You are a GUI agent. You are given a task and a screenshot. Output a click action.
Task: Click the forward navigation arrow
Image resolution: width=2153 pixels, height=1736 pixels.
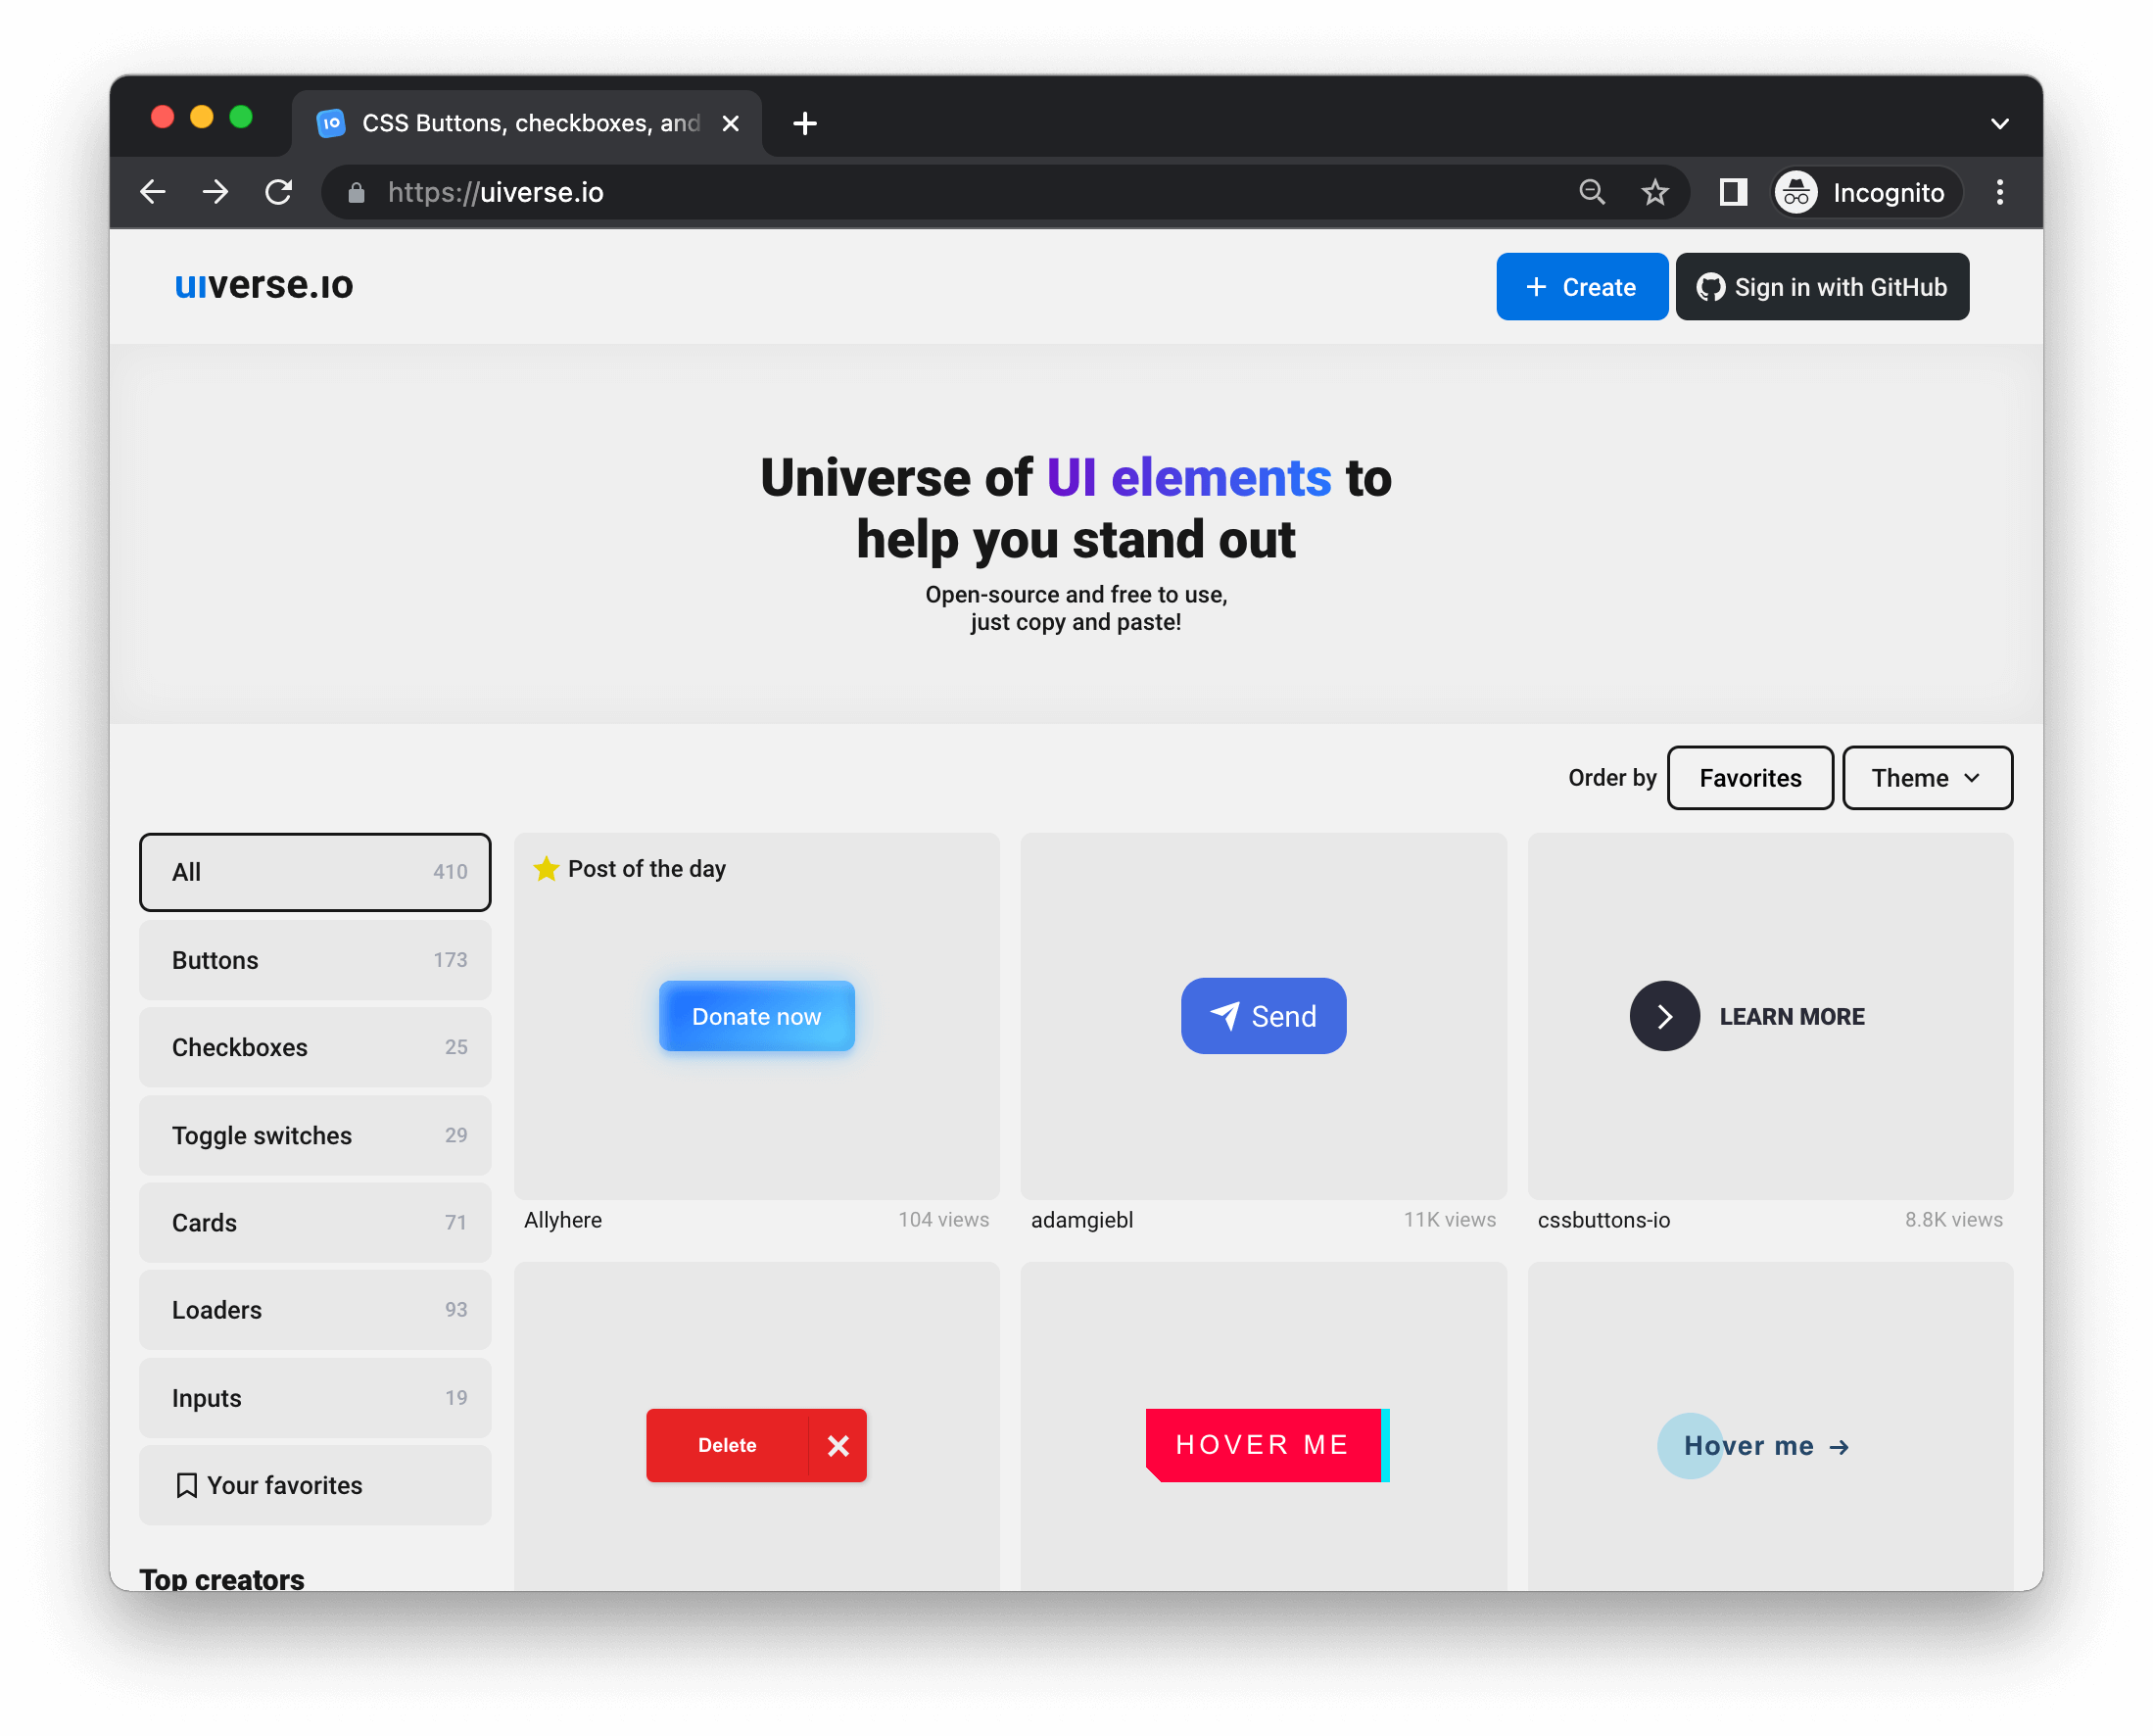[216, 192]
